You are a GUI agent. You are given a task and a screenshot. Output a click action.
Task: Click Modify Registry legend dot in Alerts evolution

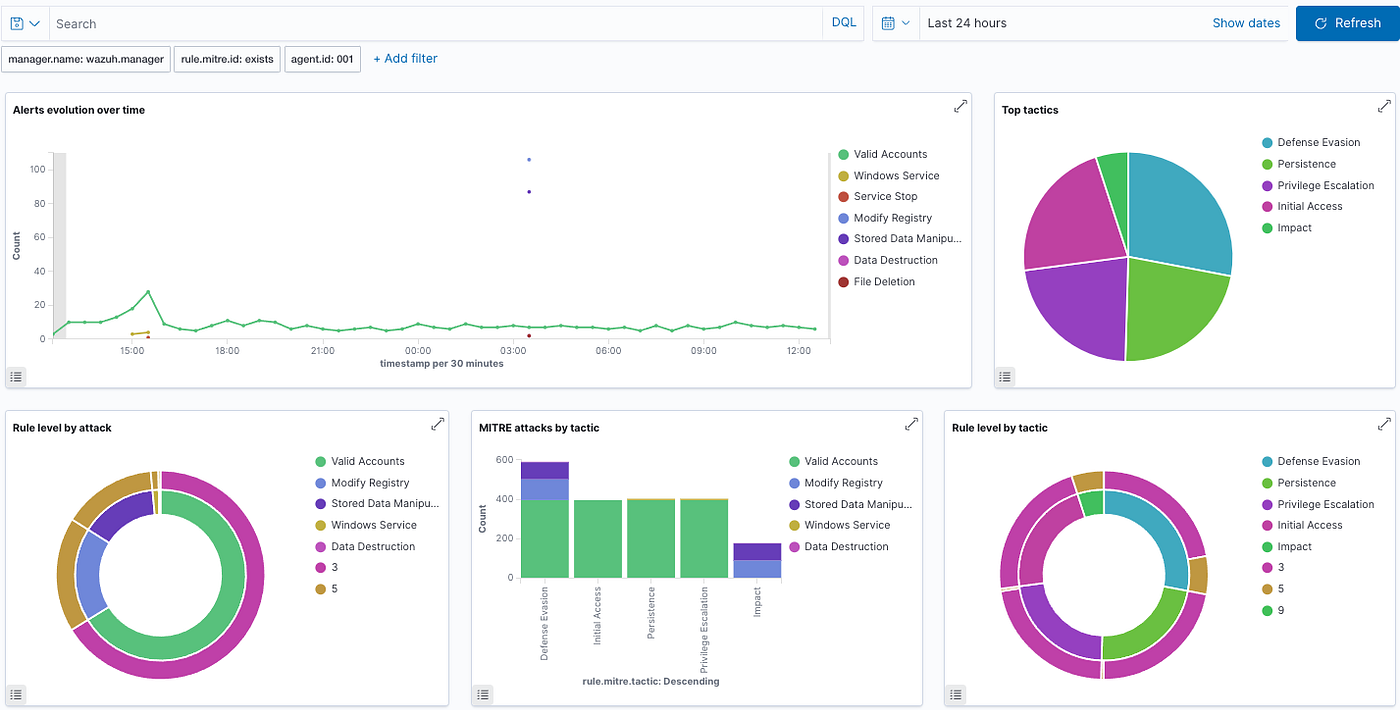pyautogui.click(x=843, y=218)
